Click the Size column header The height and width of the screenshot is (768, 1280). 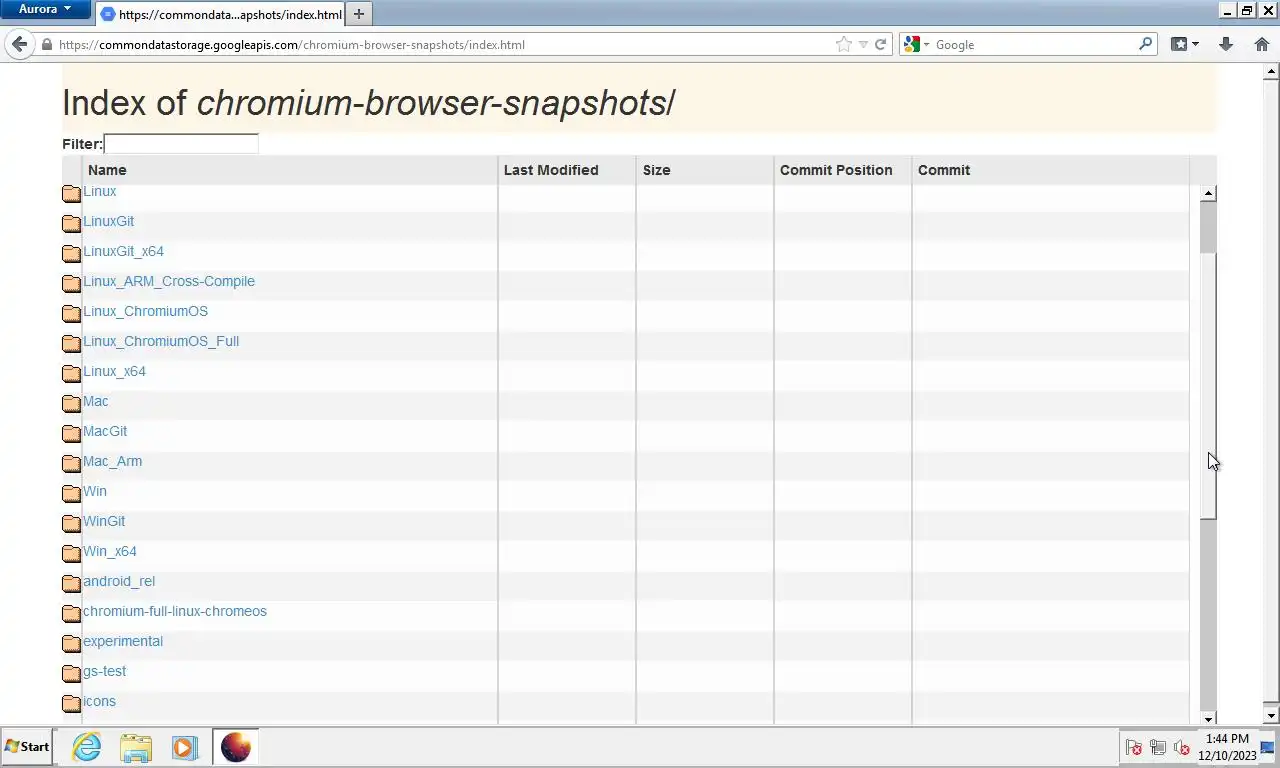[704, 170]
